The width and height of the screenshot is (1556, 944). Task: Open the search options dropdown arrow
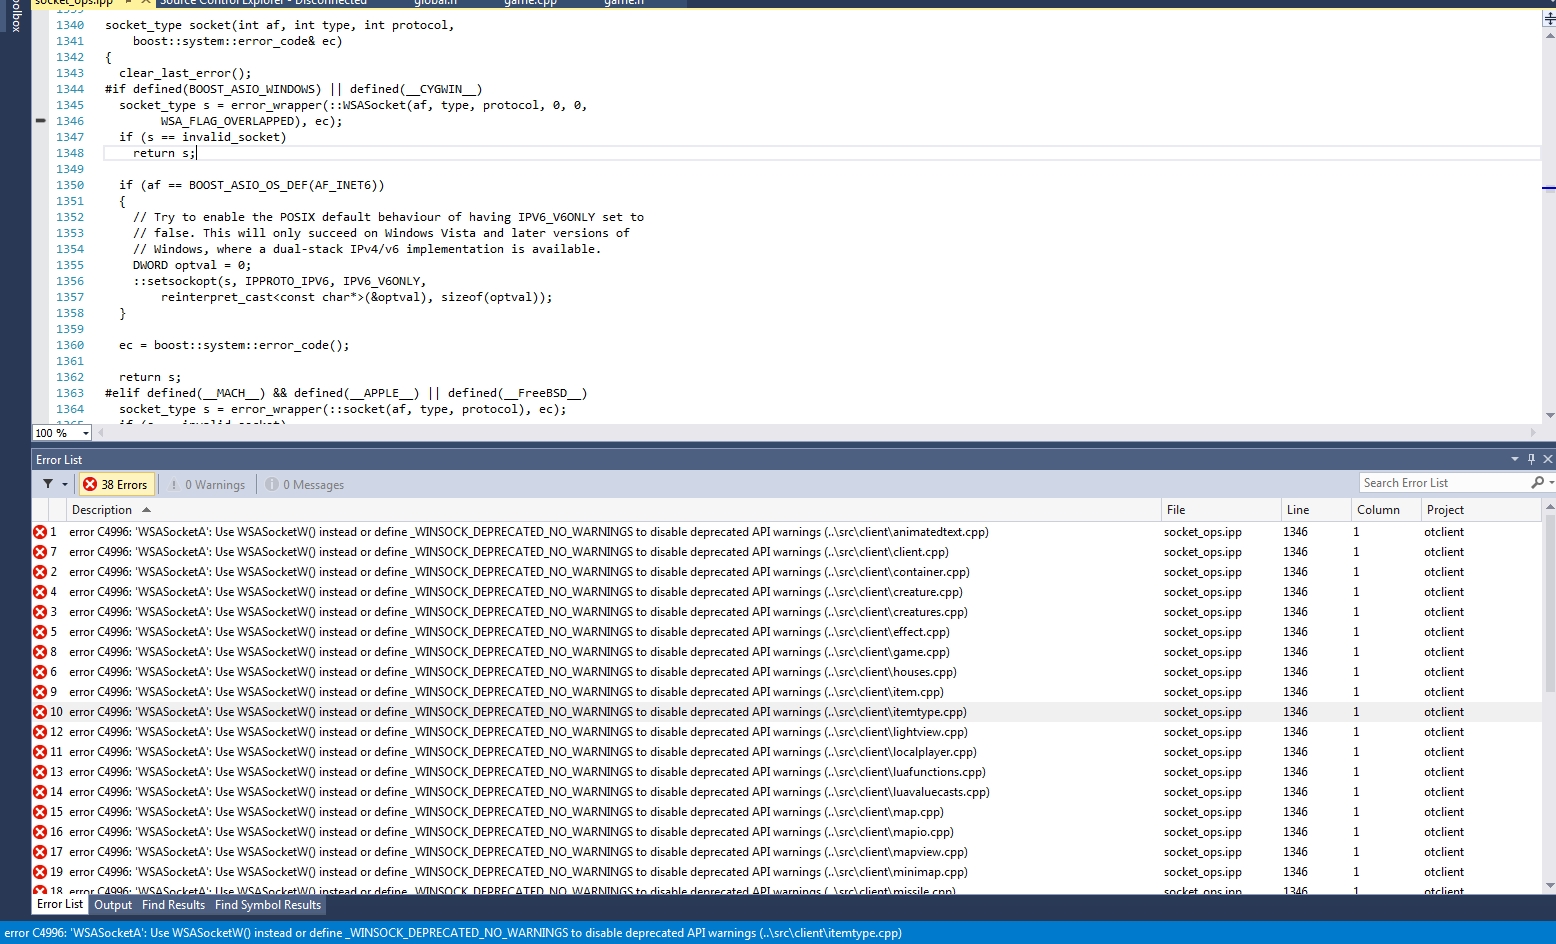tap(1551, 483)
